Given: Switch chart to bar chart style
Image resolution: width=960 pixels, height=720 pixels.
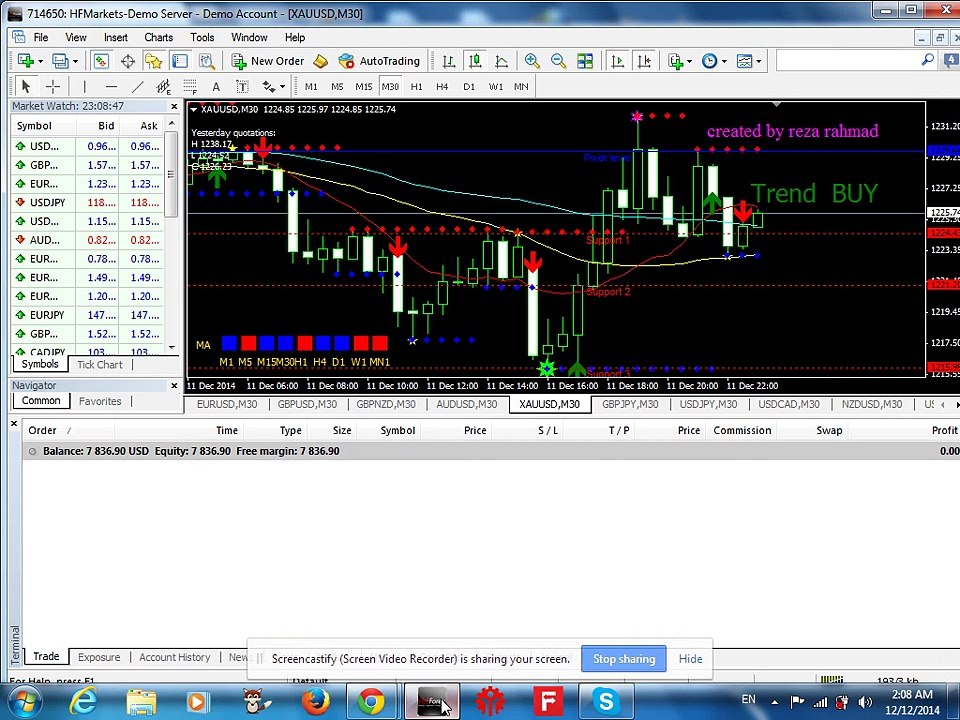Looking at the screenshot, I should click(449, 61).
